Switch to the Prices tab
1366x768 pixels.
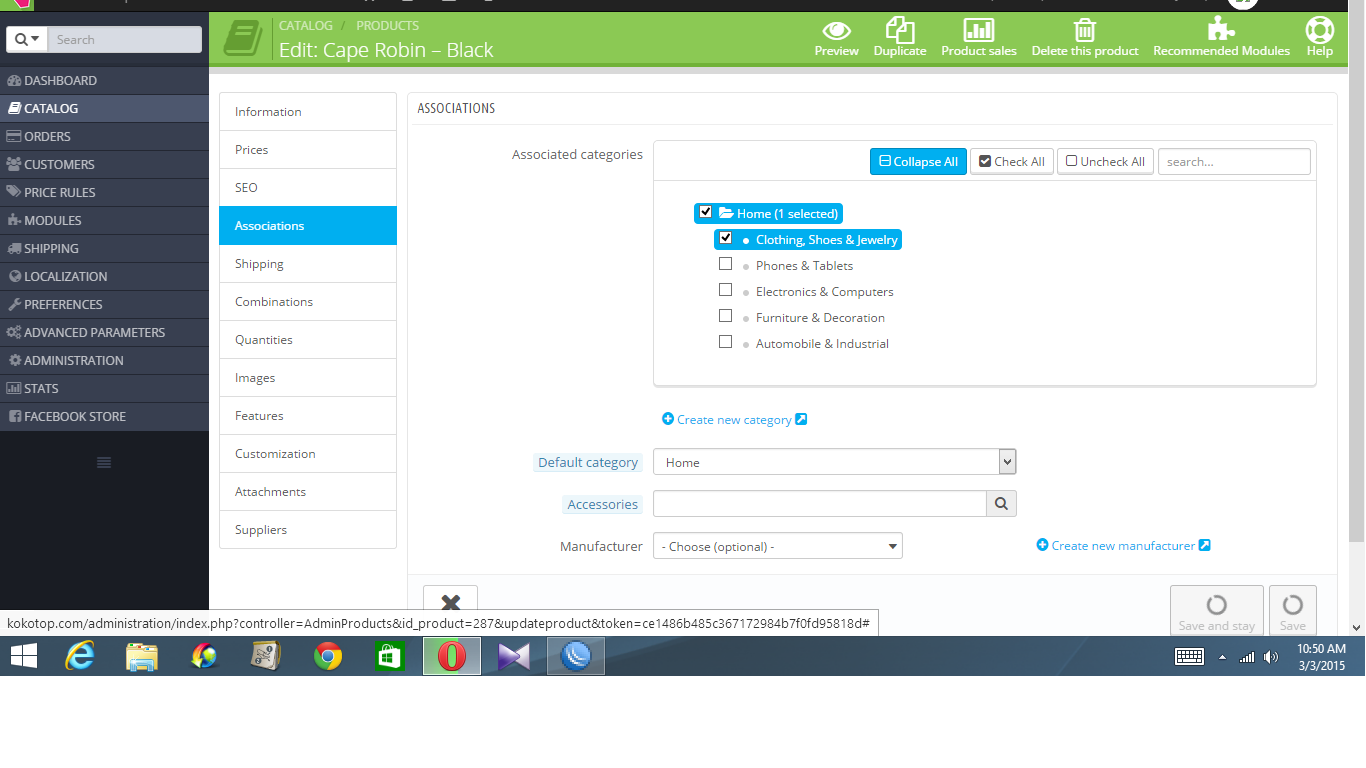pyautogui.click(x=308, y=150)
